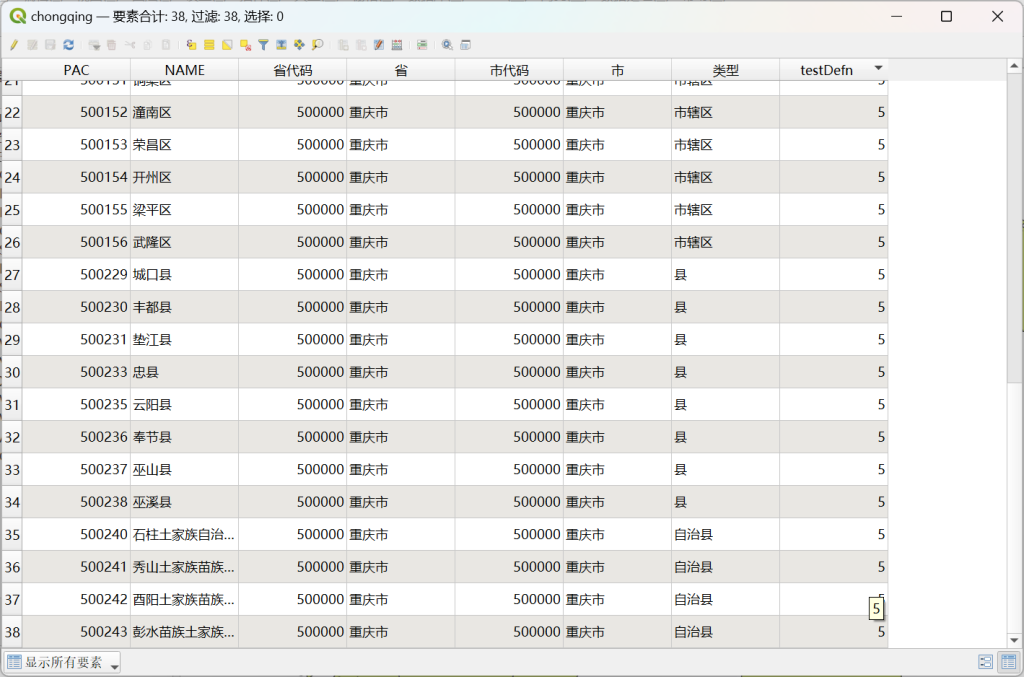Click the 奉节县 name cell
Viewport: 1024px width, 677px height.
[185, 437]
